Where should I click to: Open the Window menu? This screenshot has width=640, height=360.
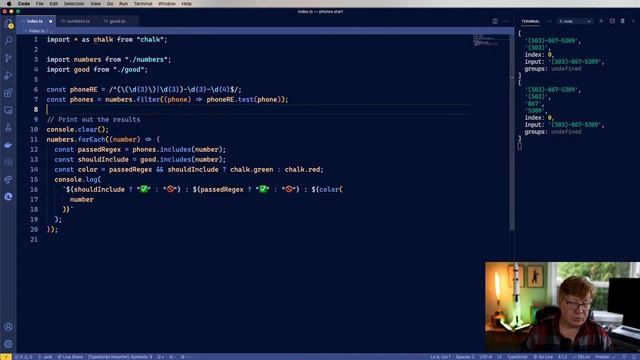point(167,4)
